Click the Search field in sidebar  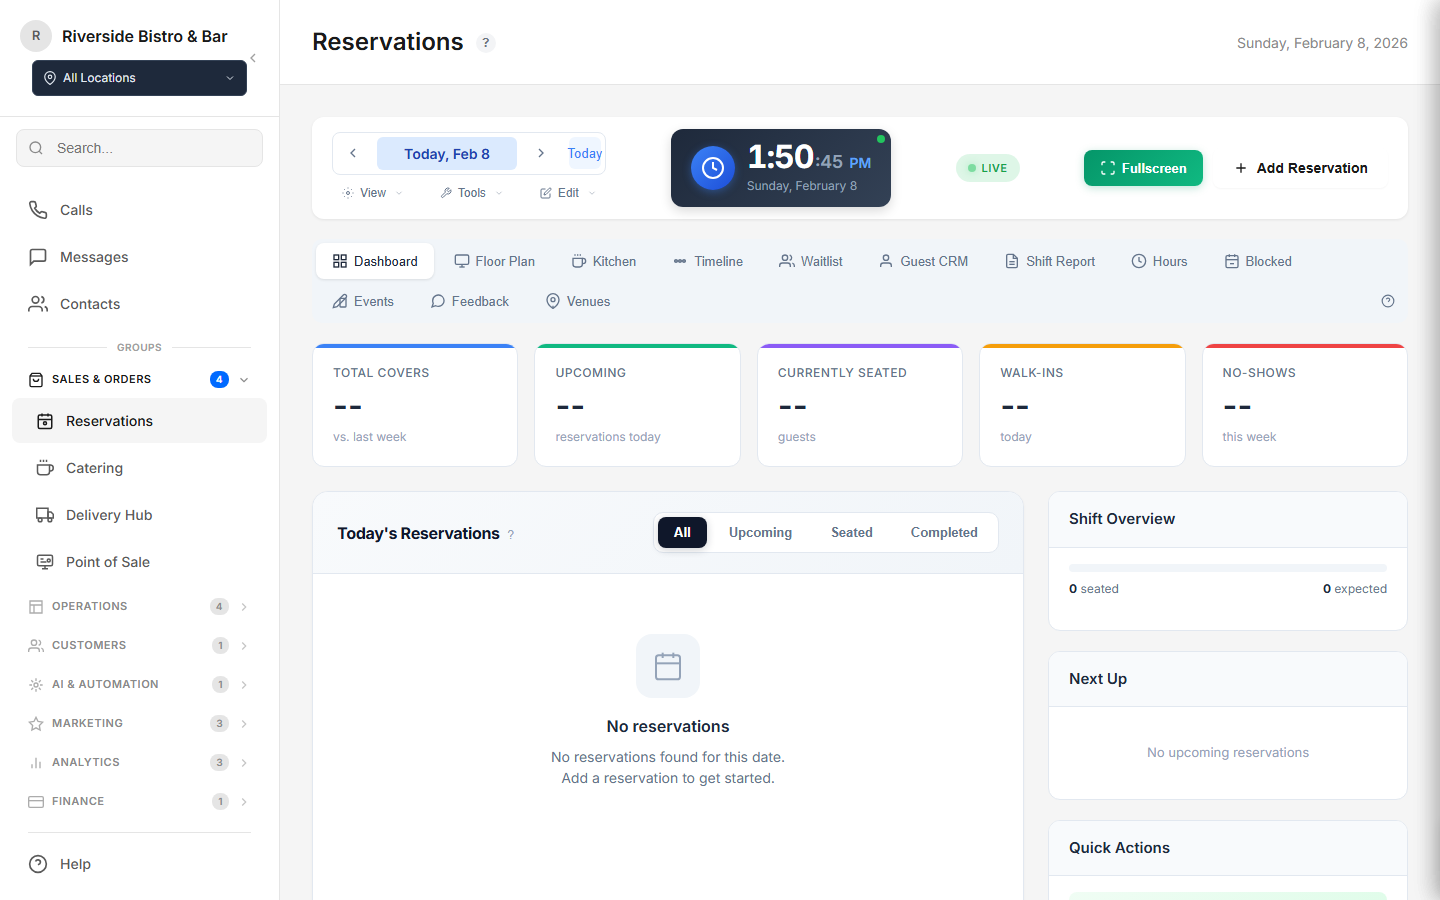(x=139, y=148)
